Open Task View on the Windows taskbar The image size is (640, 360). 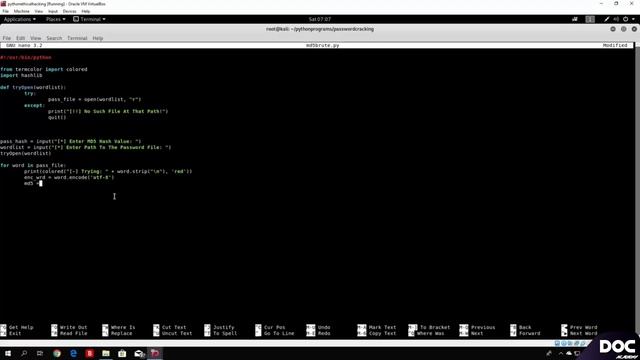pyautogui.click(x=40, y=353)
